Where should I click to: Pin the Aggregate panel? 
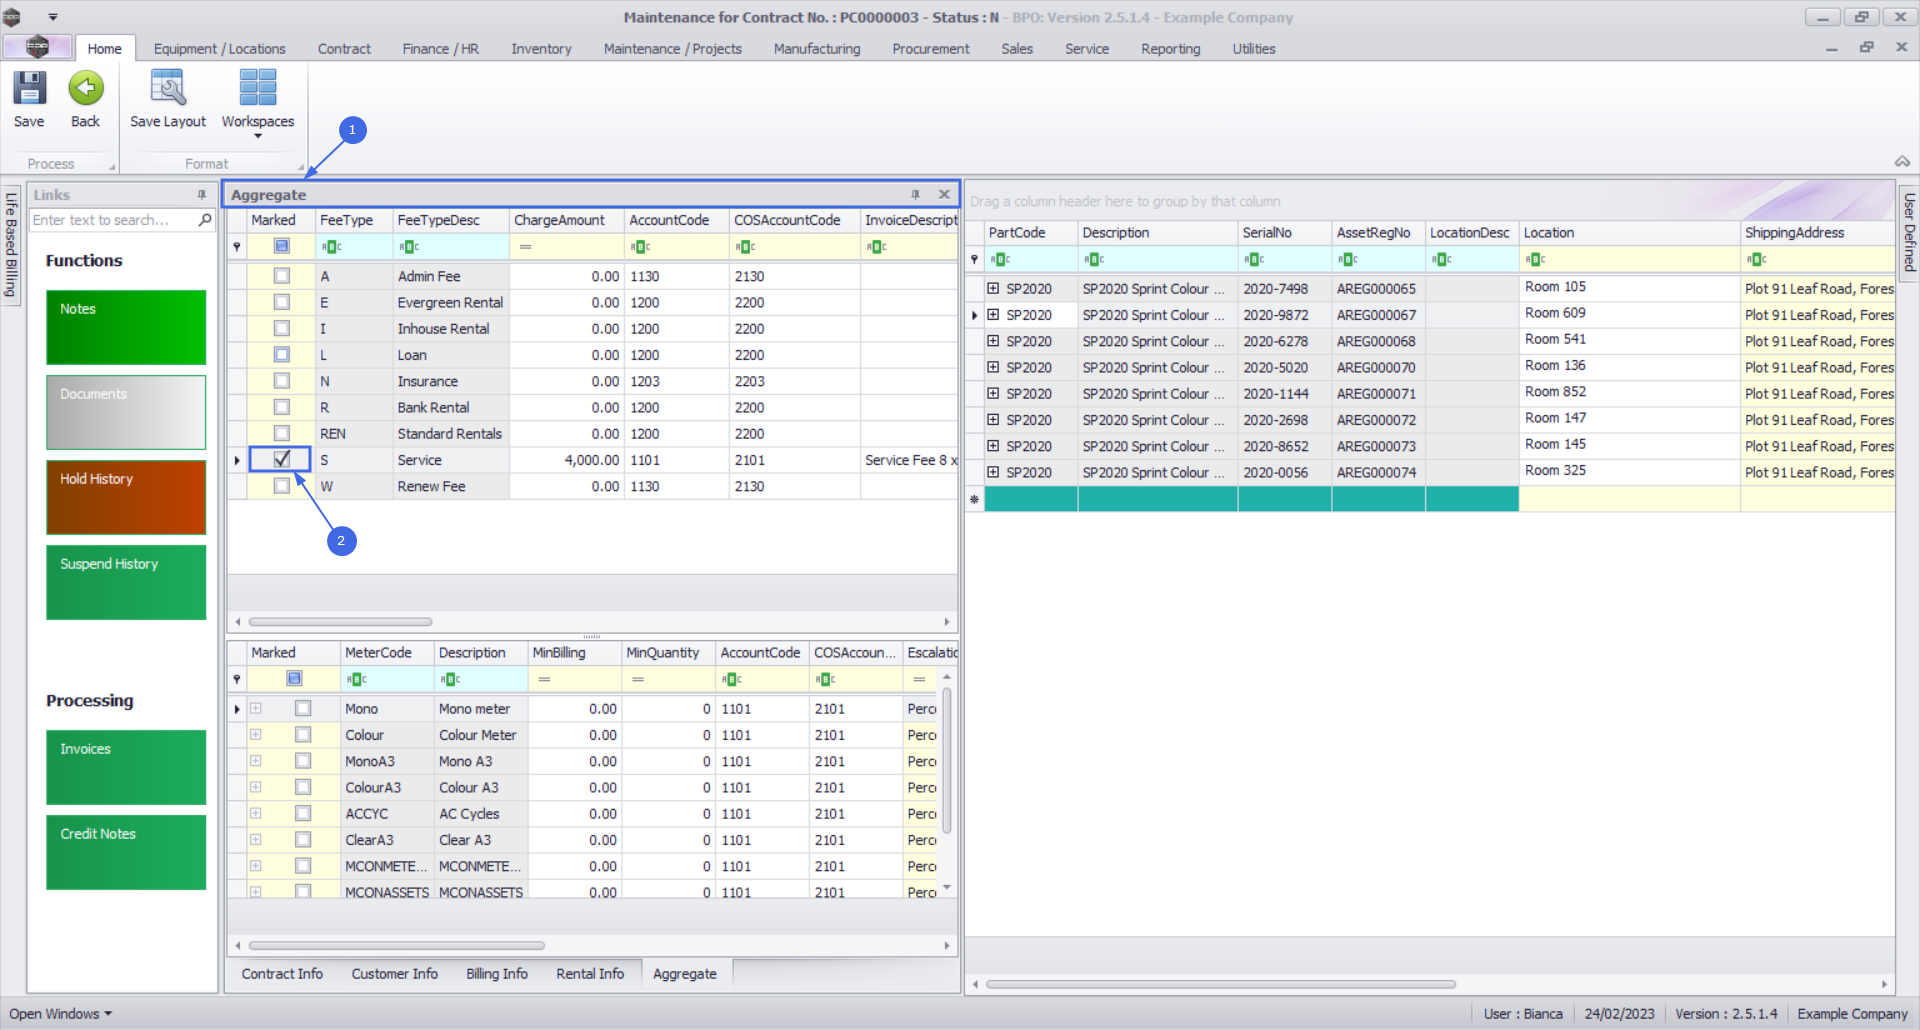point(915,195)
